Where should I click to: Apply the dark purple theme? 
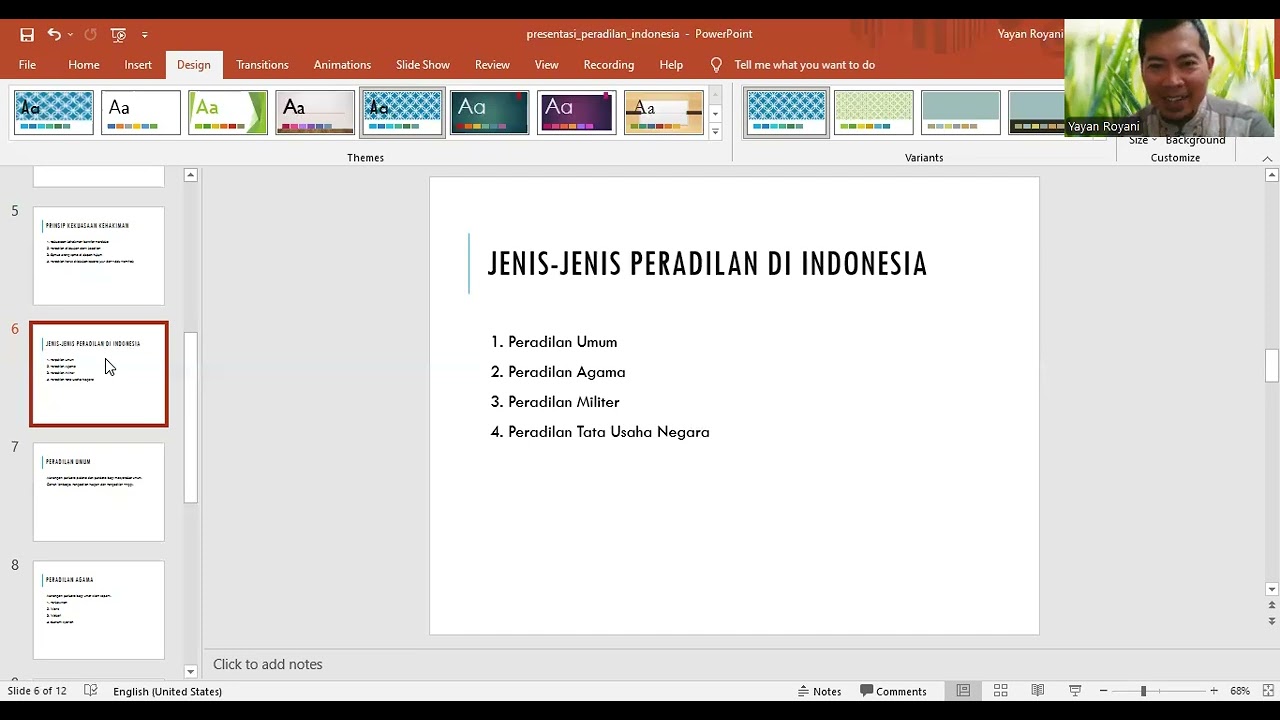(x=576, y=112)
